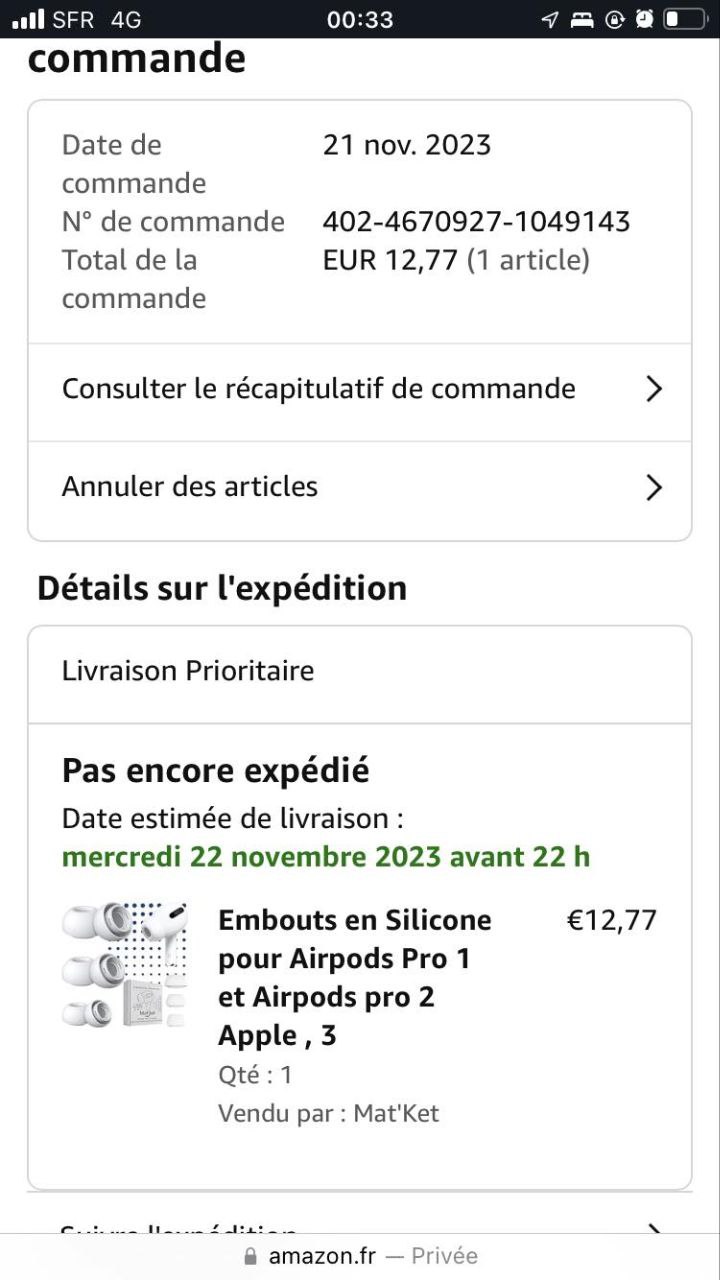
Task: Open the Embouts en Silicone product title
Action: (355, 977)
